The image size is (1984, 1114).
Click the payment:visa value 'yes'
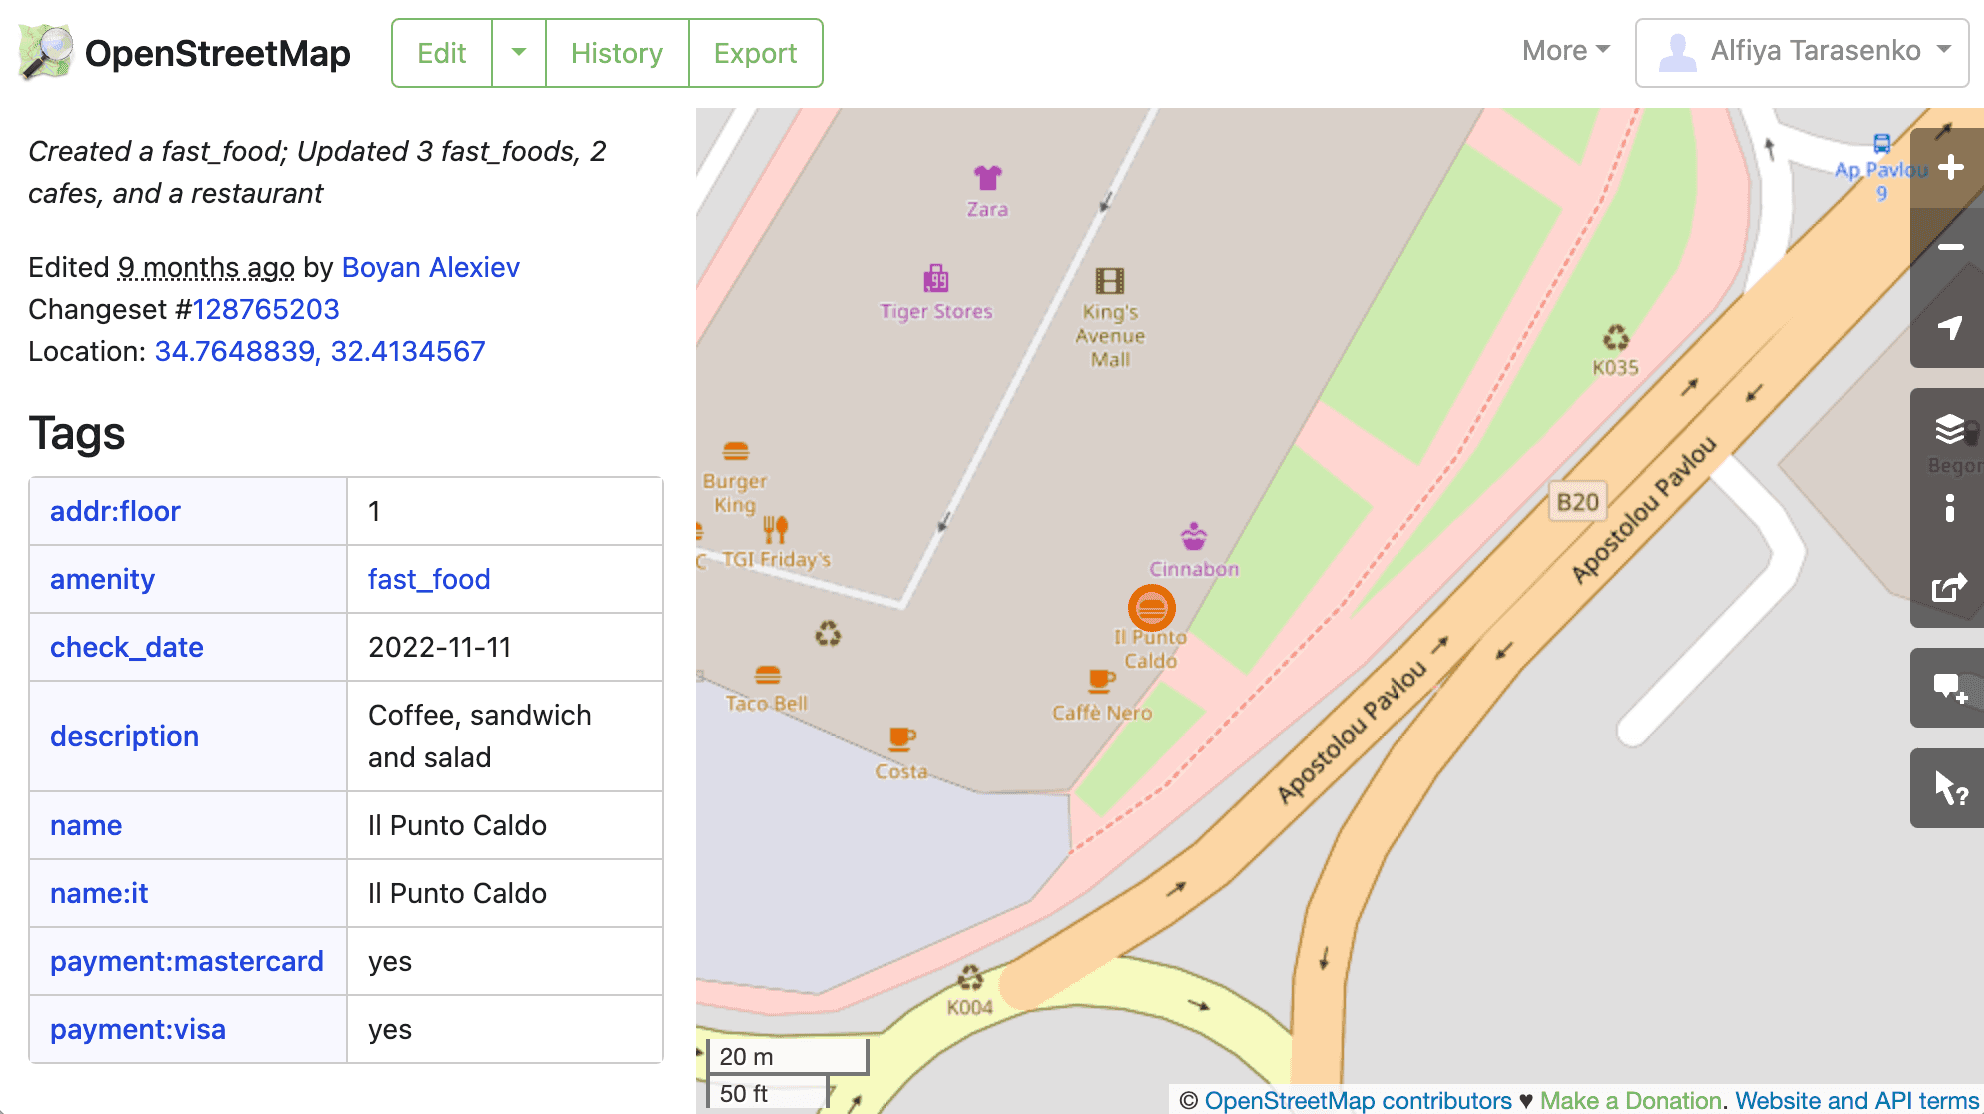point(390,1029)
